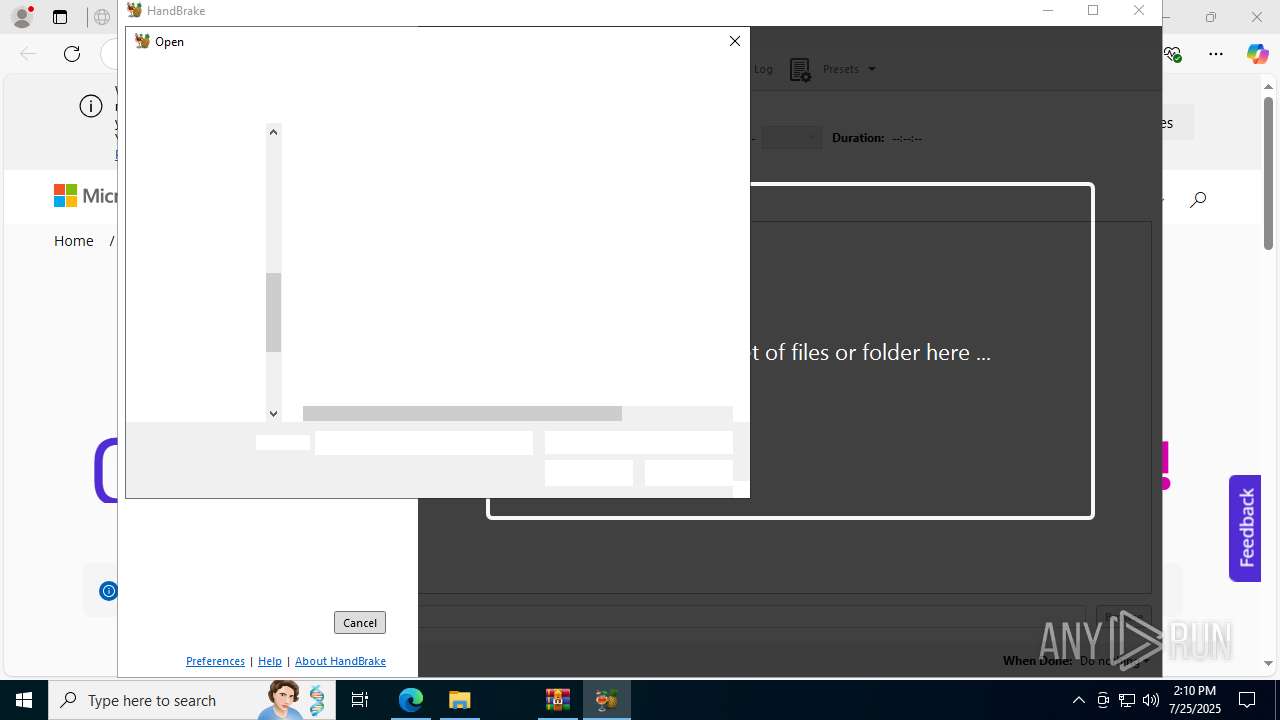Open the notification center icon
This screenshot has width=1280, height=720.
click(x=1248, y=700)
